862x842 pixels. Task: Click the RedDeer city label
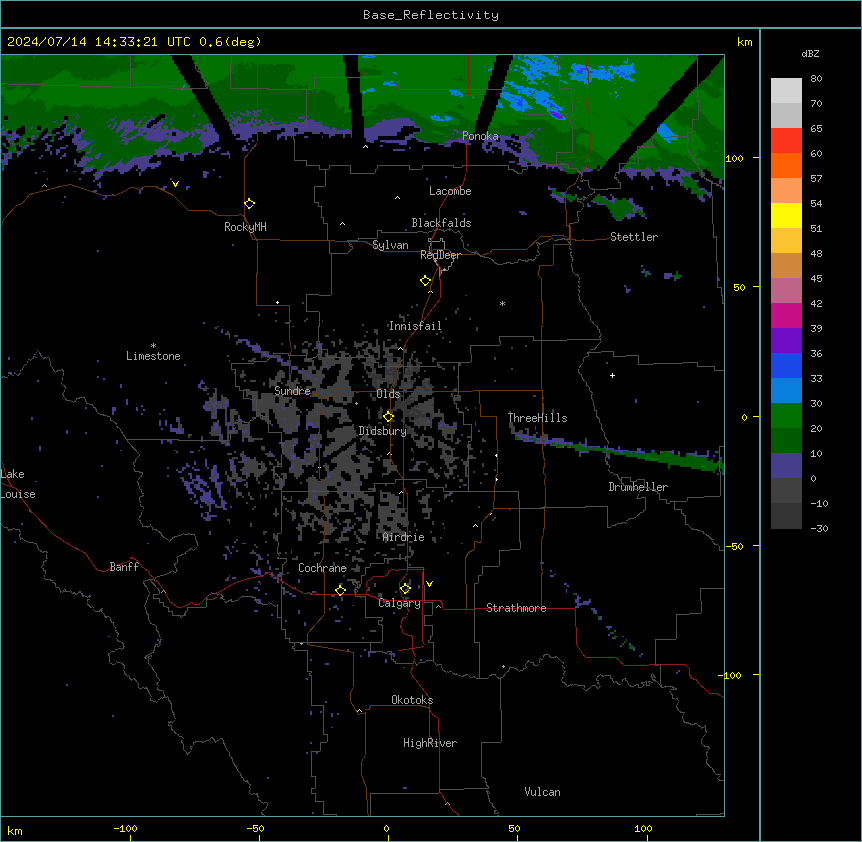(x=440, y=255)
